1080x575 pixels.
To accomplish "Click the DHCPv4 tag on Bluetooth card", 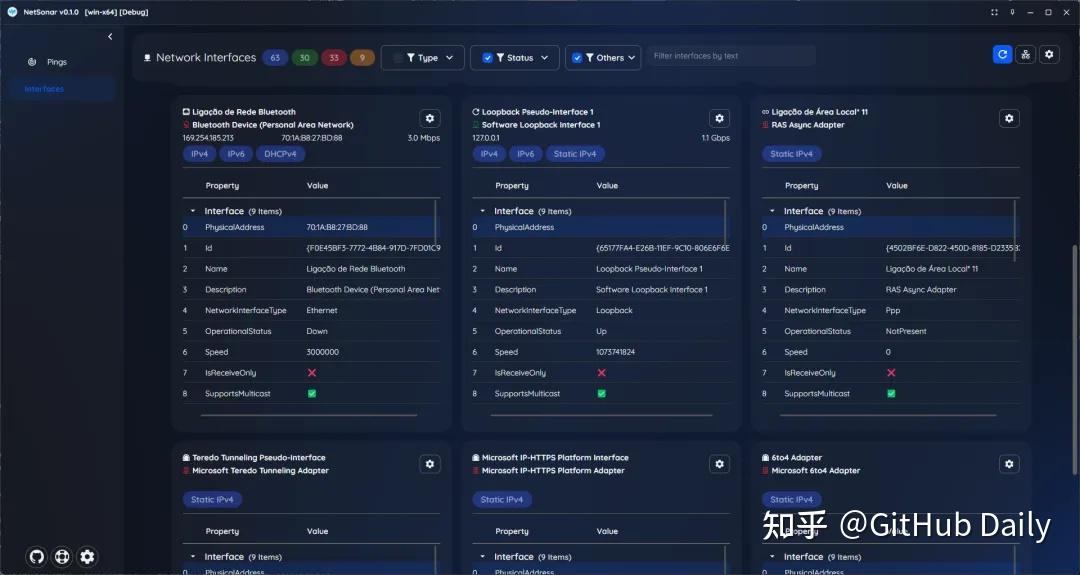I will click(280, 154).
